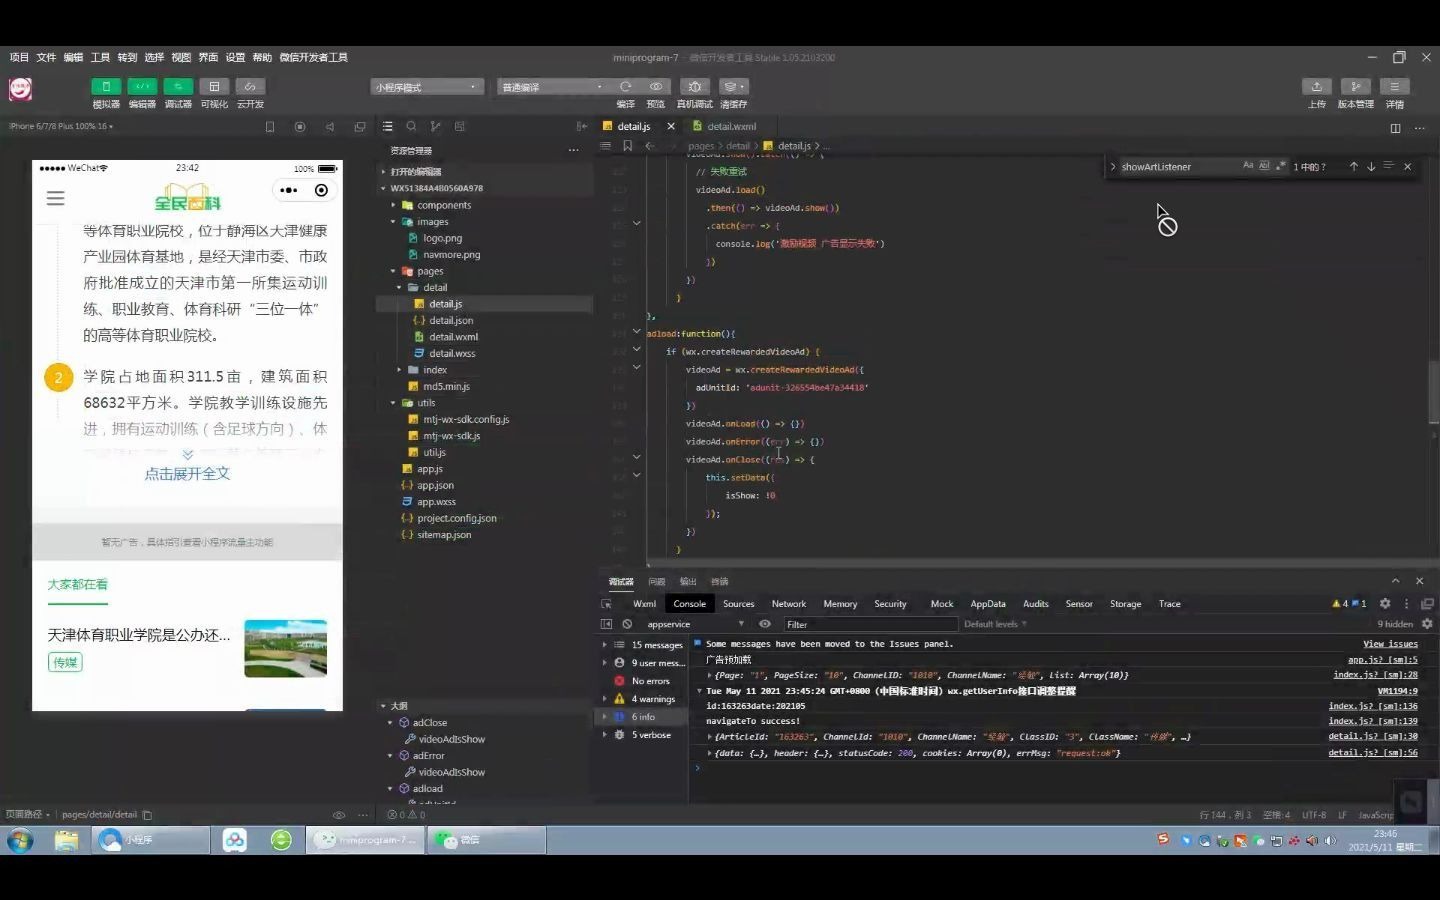Open the search icon in the sidebar
Screen dimensions: 1440x900
point(412,127)
